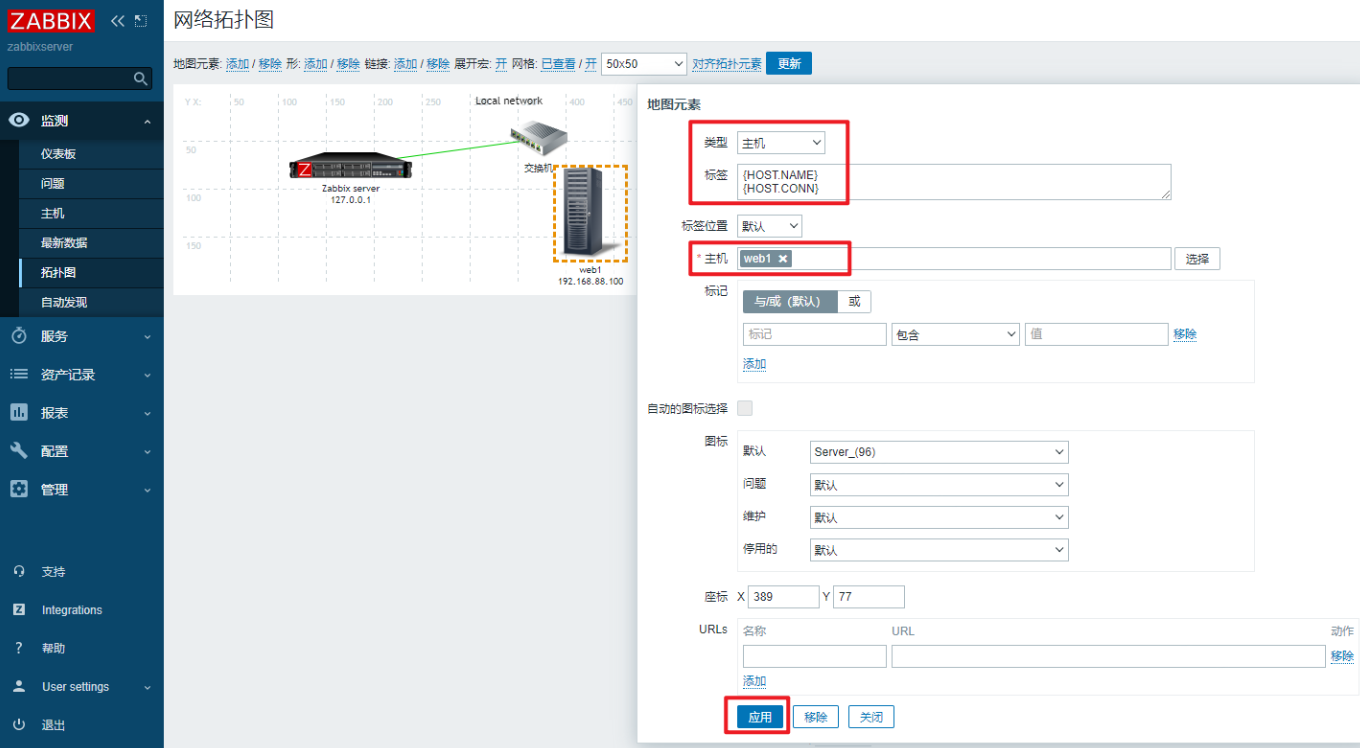The height and width of the screenshot is (748, 1360).
Task: Click 移除 link in URLs row
Action: [1342, 656]
